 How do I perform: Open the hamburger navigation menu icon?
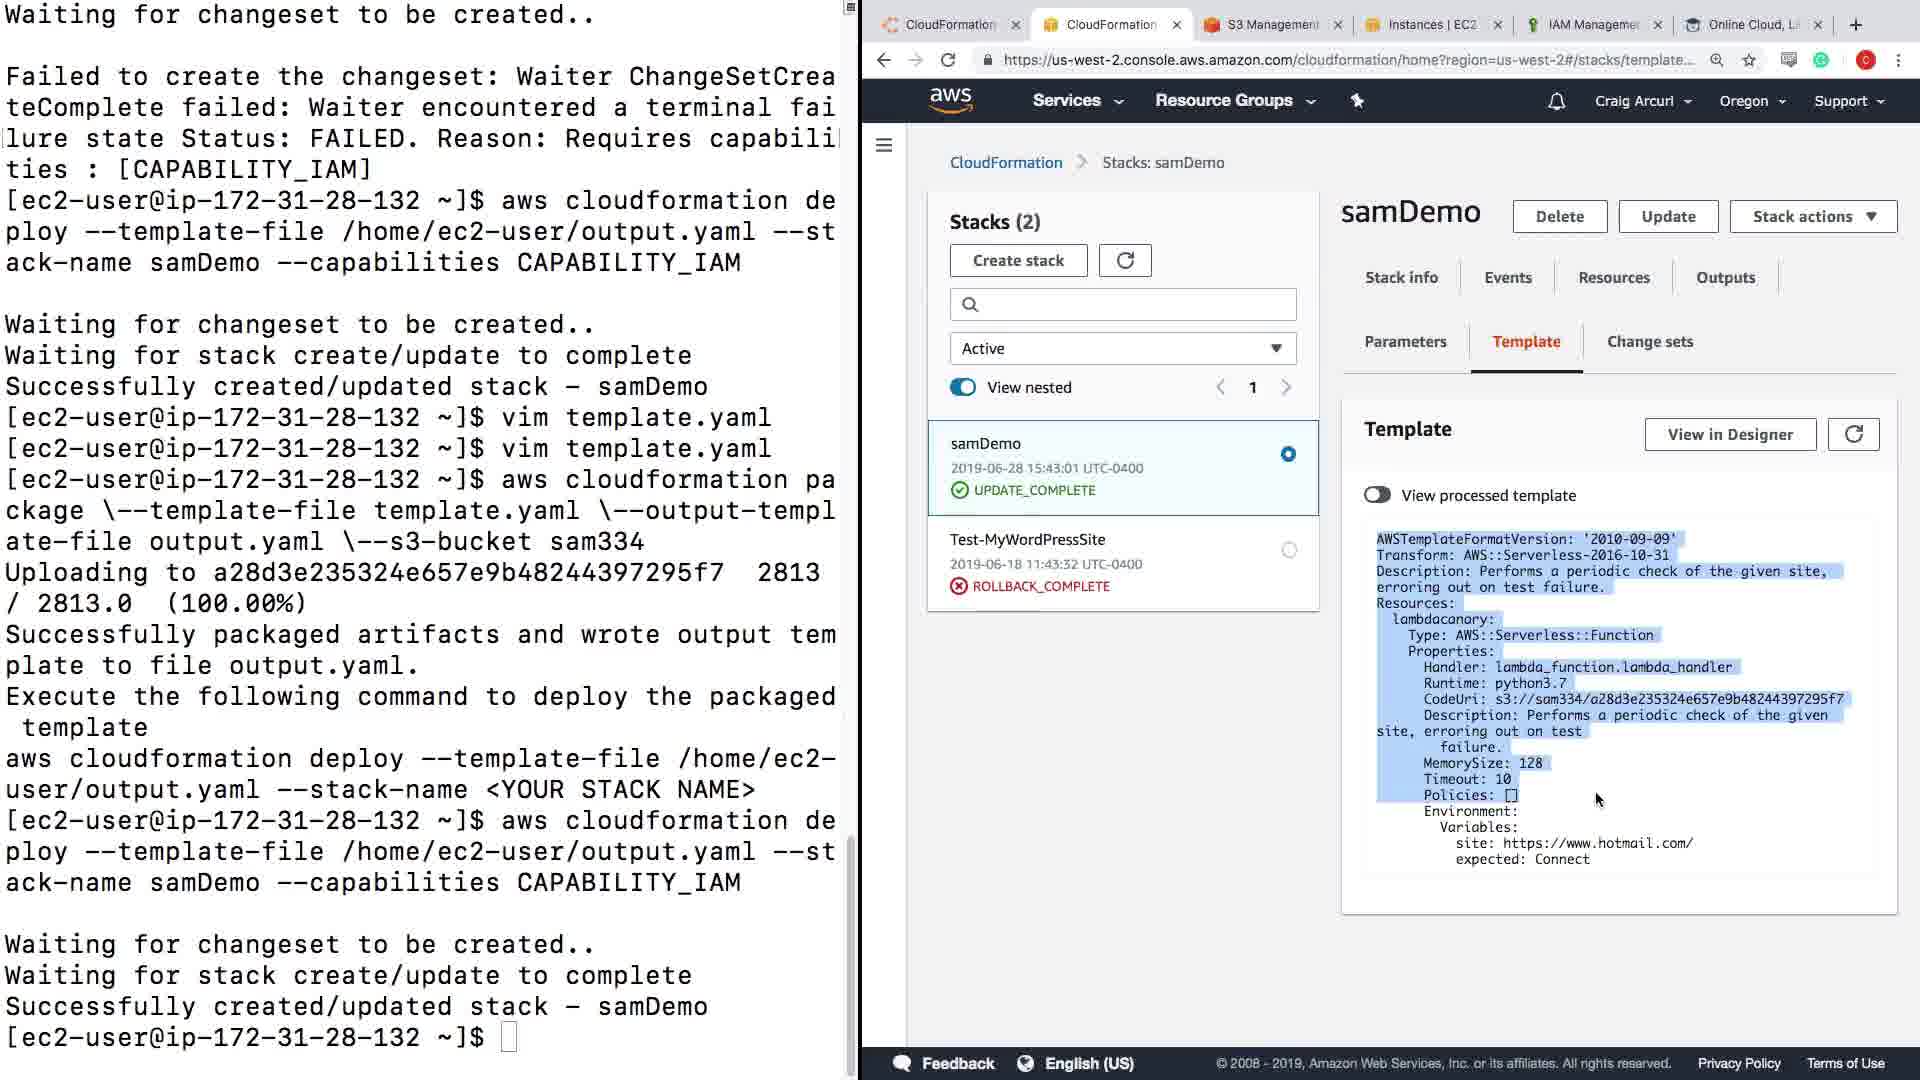coord(884,145)
